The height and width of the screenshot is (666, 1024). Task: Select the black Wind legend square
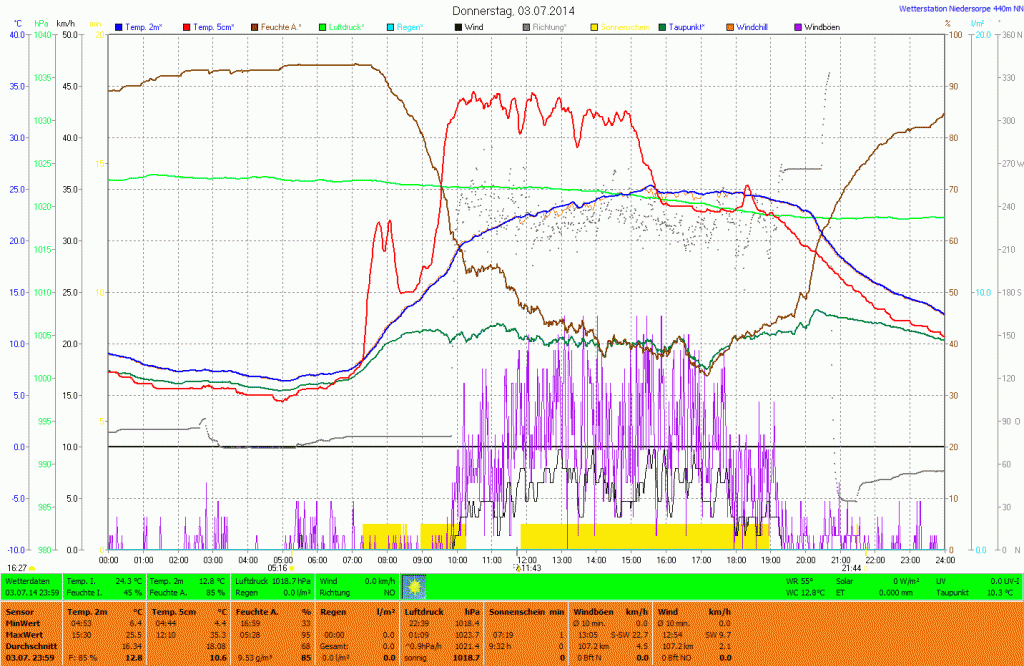point(458,27)
